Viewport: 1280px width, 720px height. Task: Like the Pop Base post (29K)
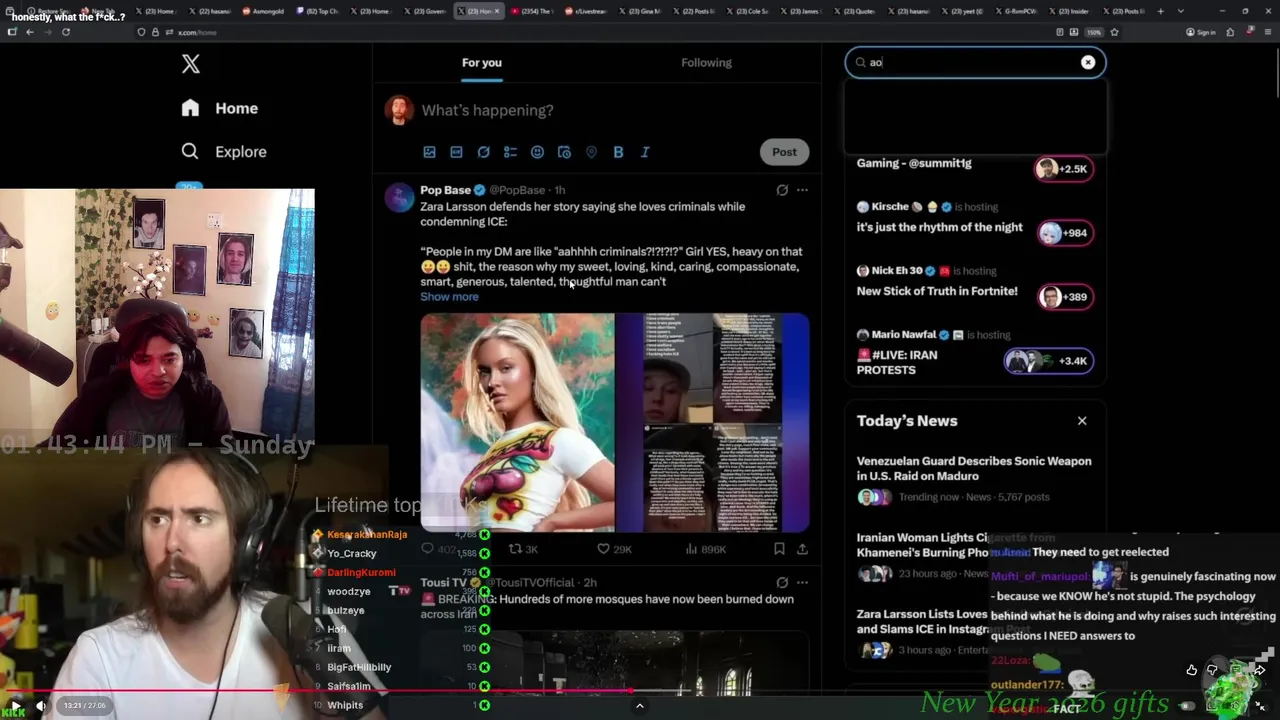click(x=613, y=549)
